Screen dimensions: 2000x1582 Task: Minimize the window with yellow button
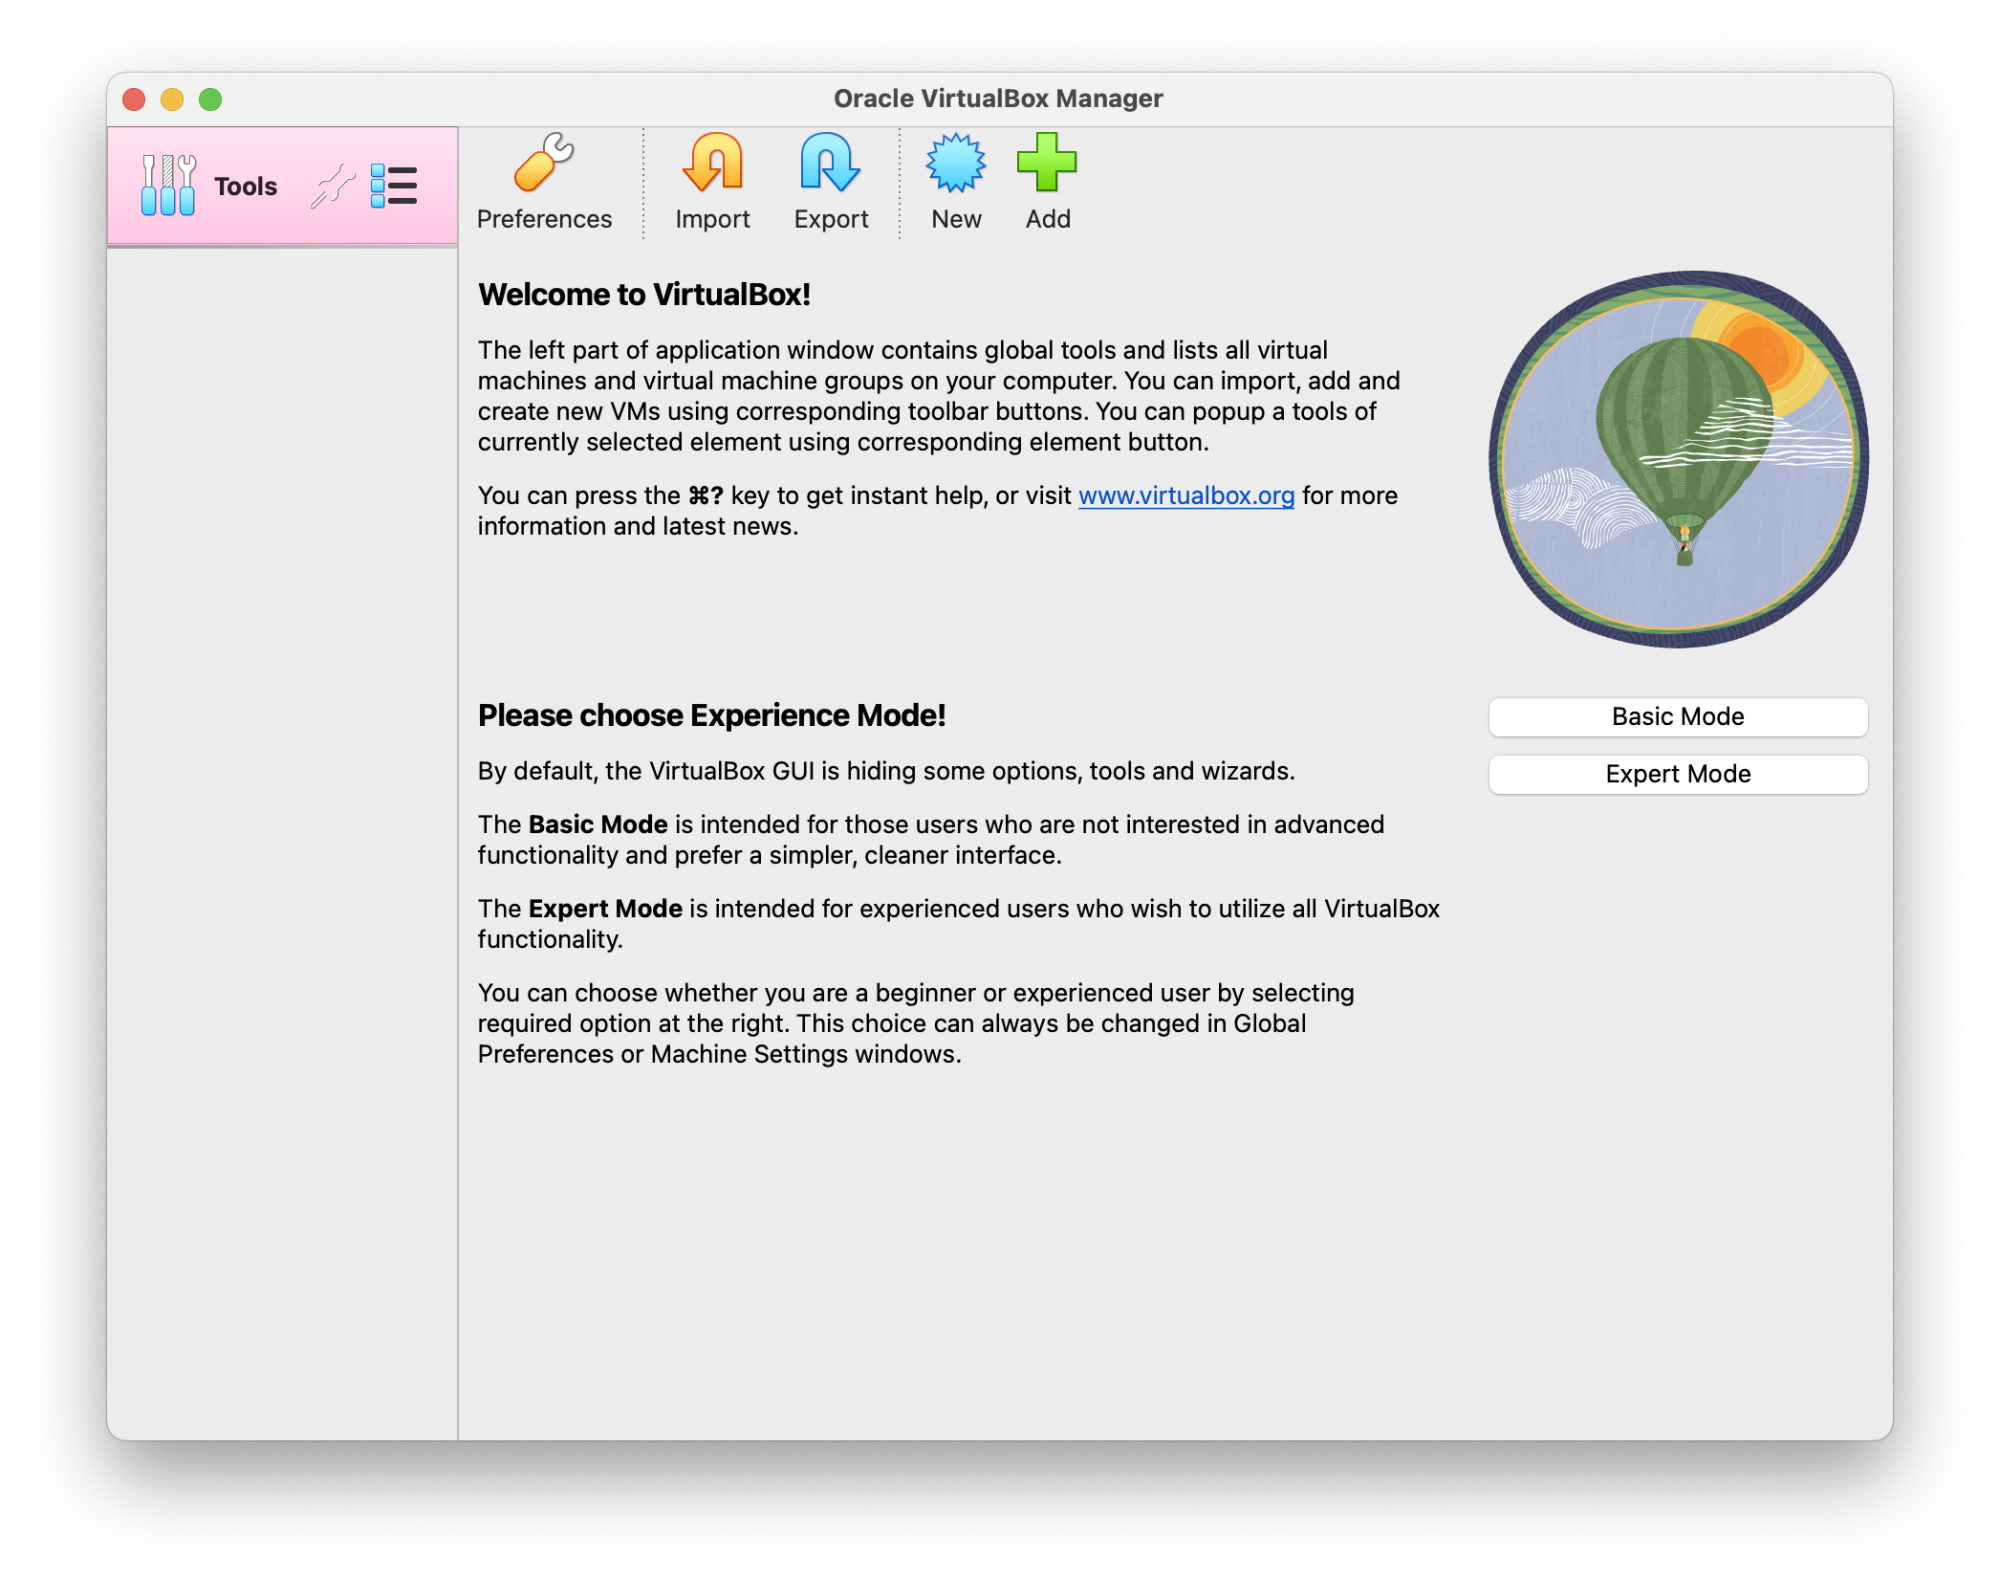click(172, 99)
